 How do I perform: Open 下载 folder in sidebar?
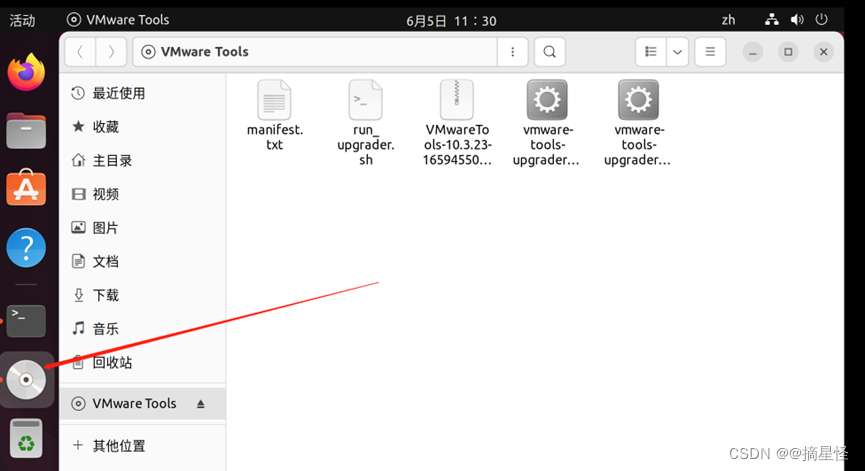click(142, 295)
